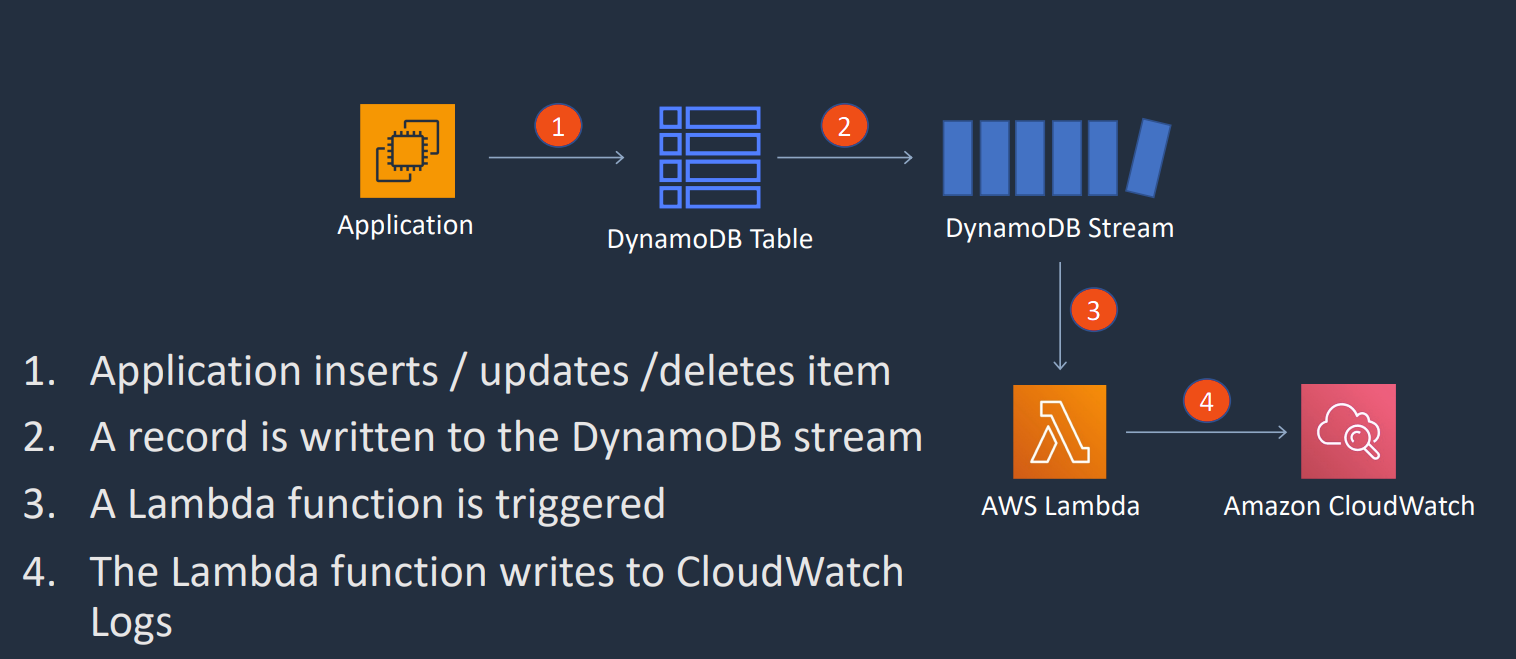Click arrow from Lambda to CloudWatch
The width and height of the screenshot is (1516, 659).
pyautogui.click(x=1206, y=432)
